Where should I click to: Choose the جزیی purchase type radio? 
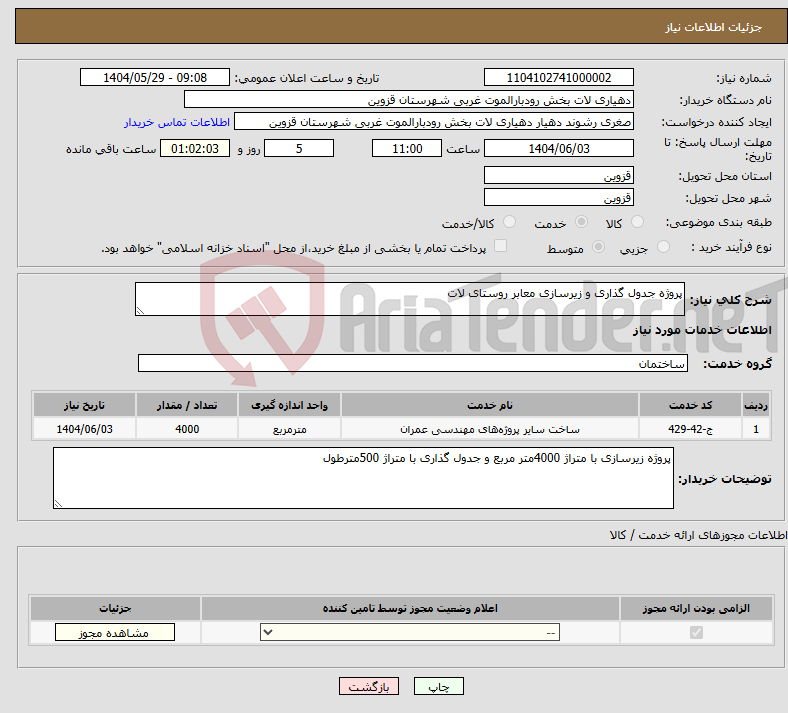pos(663,247)
